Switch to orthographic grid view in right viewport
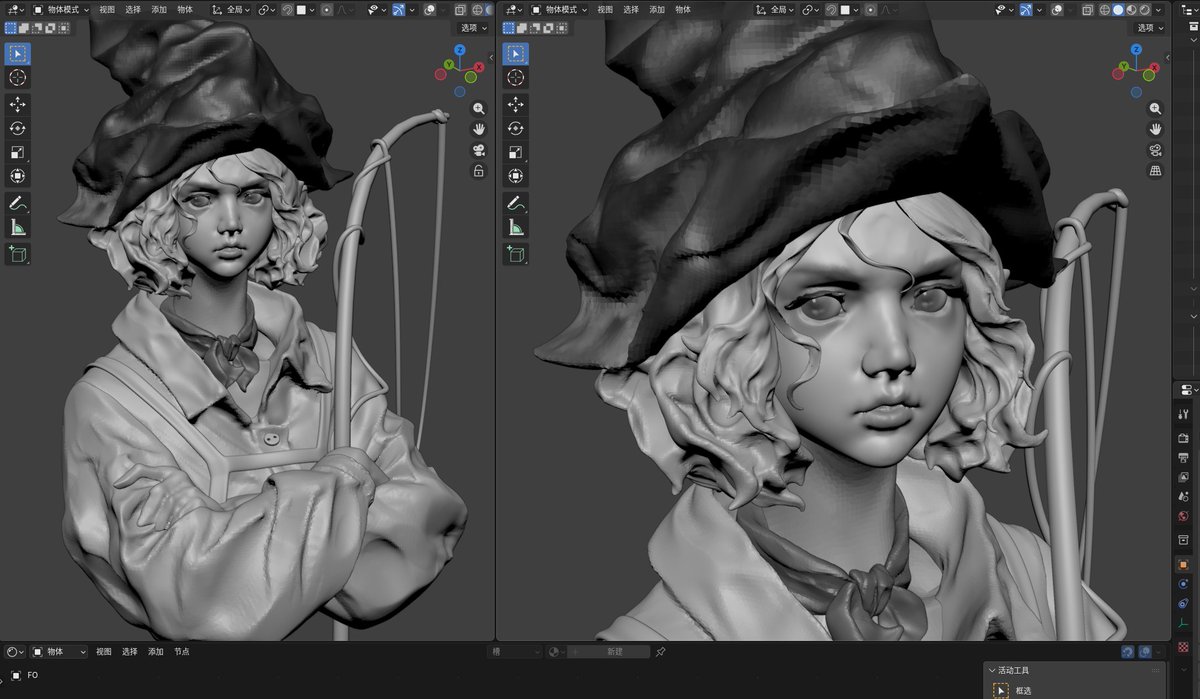Image resolution: width=1200 pixels, height=699 pixels. pyautogui.click(x=1156, y=171)
